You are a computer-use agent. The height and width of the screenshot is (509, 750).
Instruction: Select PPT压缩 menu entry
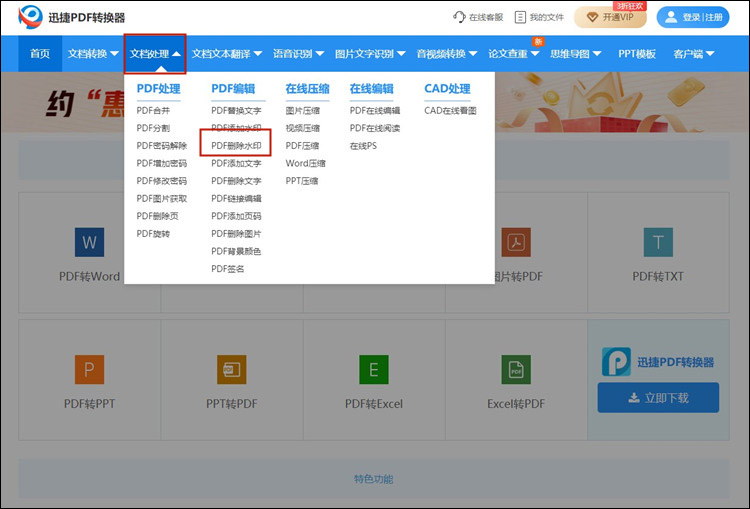click(x=302, y=181)
